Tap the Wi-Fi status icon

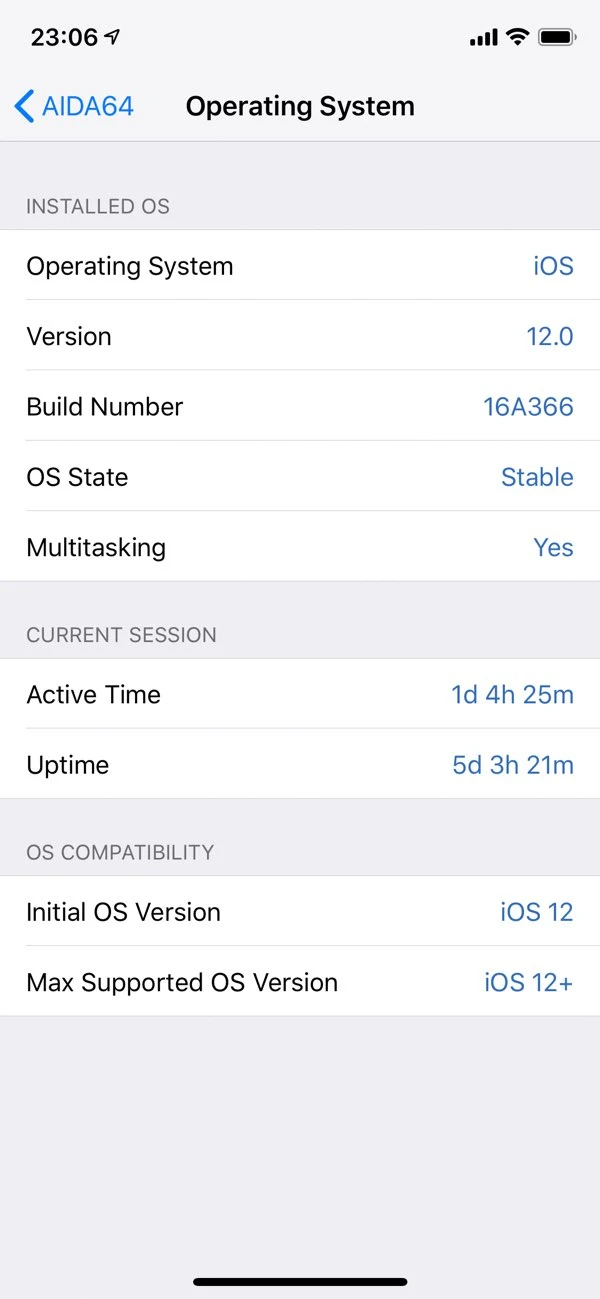pos(517,38)
